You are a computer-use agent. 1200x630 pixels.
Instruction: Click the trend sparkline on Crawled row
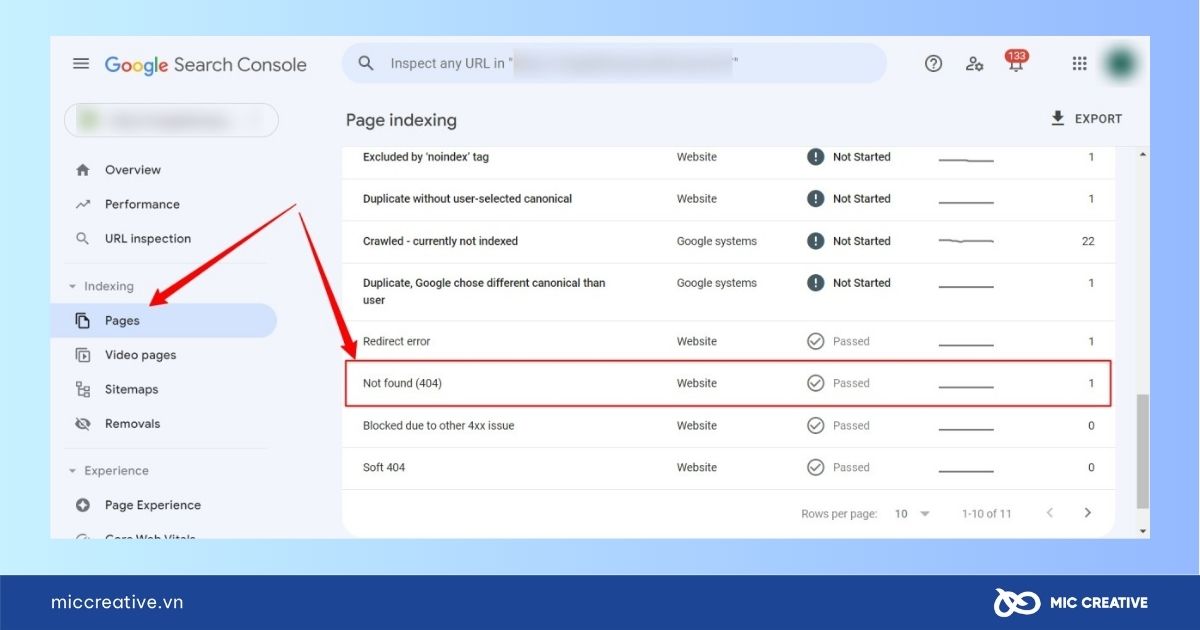pos(966,241)
